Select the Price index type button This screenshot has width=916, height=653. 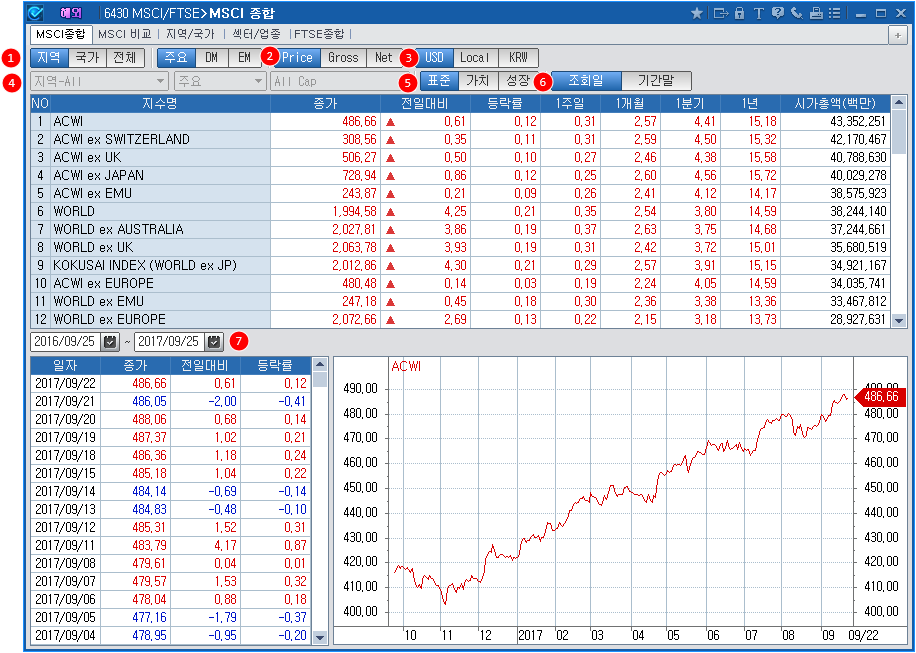297,58
